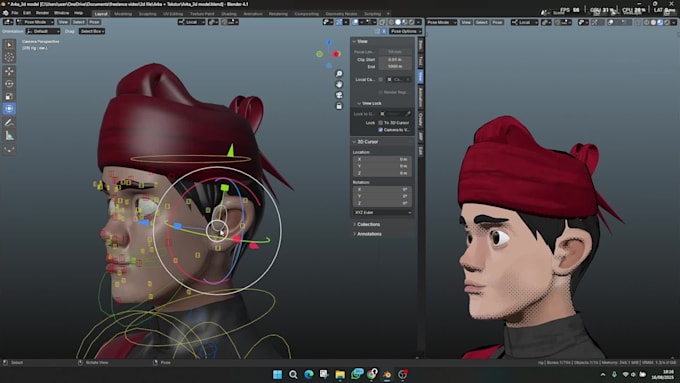
Task: Click the Blender icon on the taskbar
Action: 387,374
